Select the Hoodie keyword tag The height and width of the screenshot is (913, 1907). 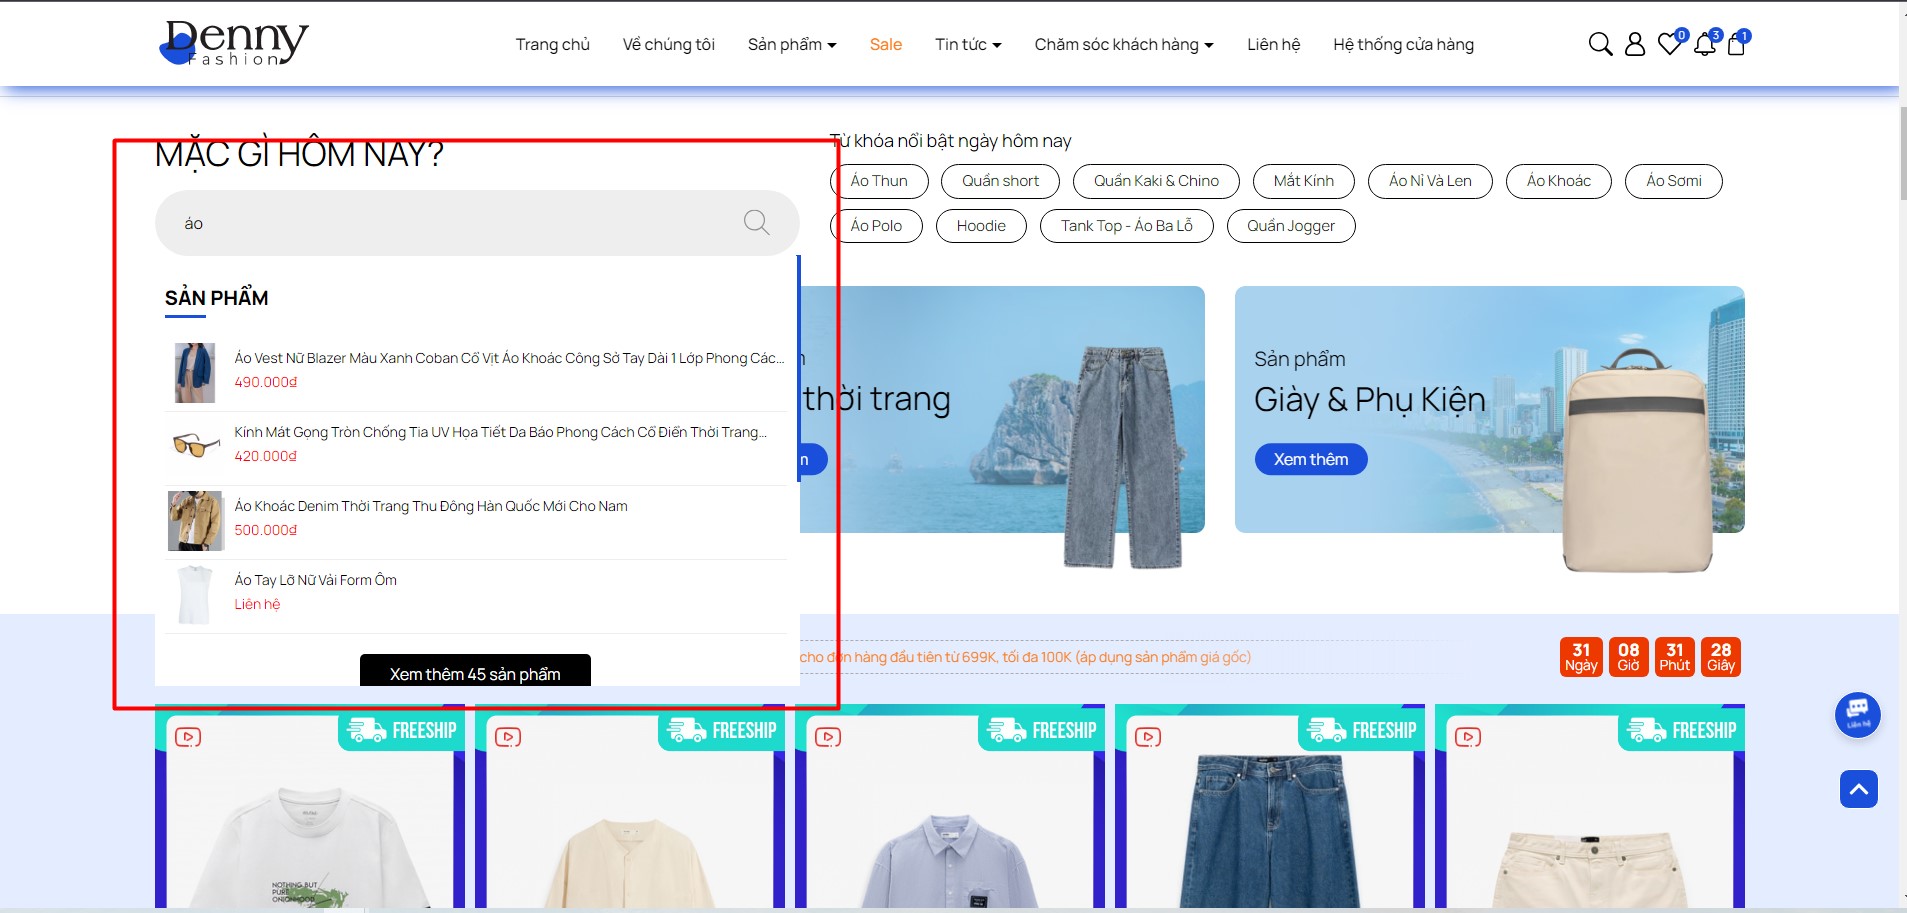point(981,226)
